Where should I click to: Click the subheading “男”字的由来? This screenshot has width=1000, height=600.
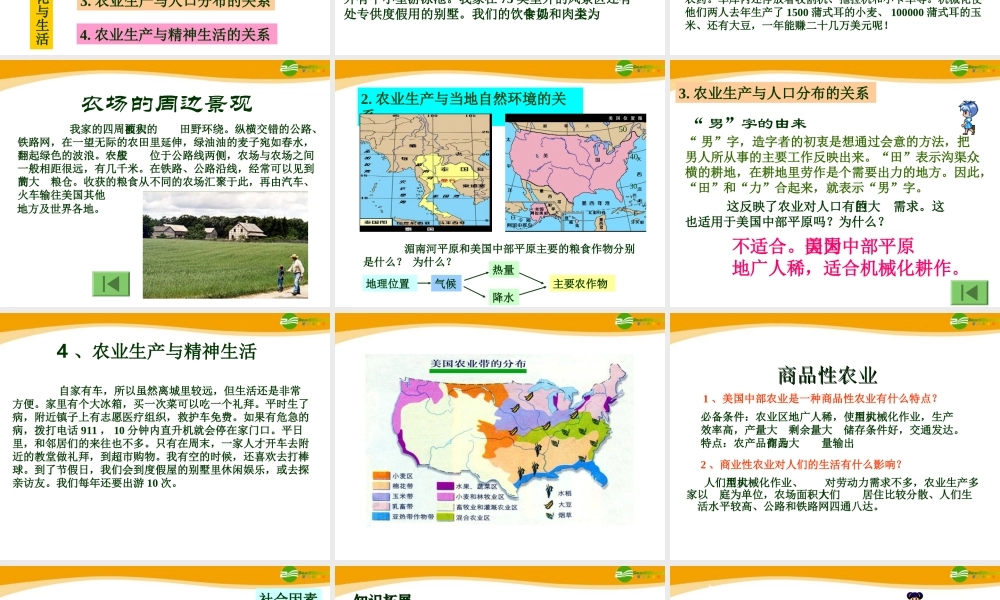point(749,123)
